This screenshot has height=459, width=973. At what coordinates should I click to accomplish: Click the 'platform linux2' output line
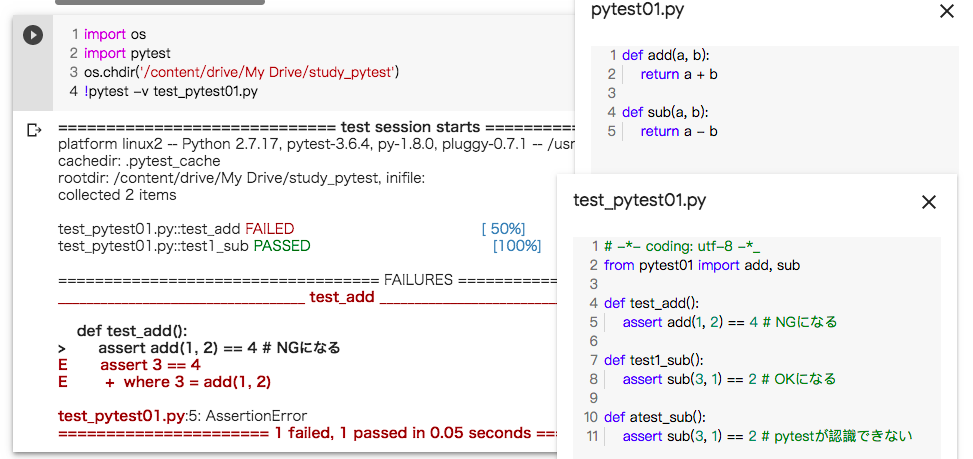pyautogui.click(x=316, y=145)
